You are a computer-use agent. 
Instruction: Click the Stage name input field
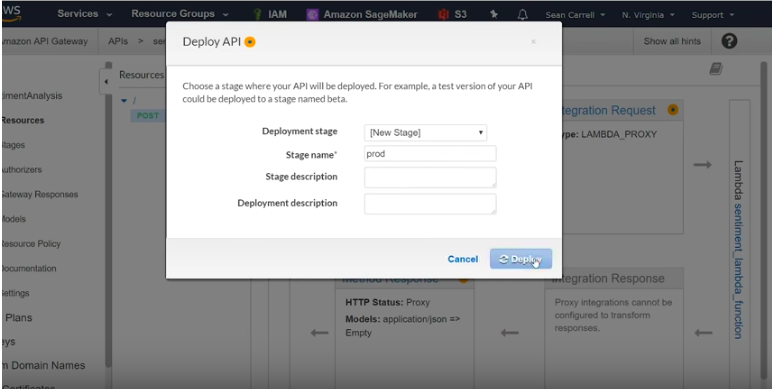(x=430, y=154)
